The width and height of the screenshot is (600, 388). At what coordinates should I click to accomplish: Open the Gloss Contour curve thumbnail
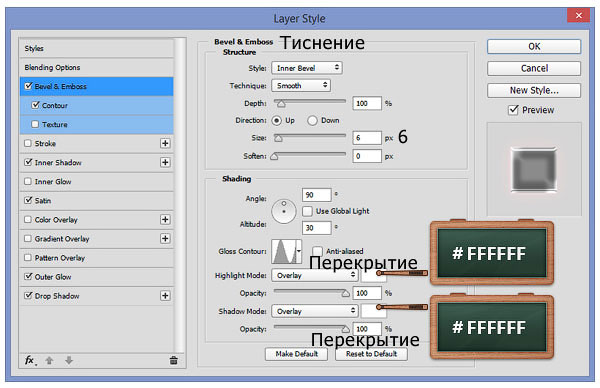point(284,251)
